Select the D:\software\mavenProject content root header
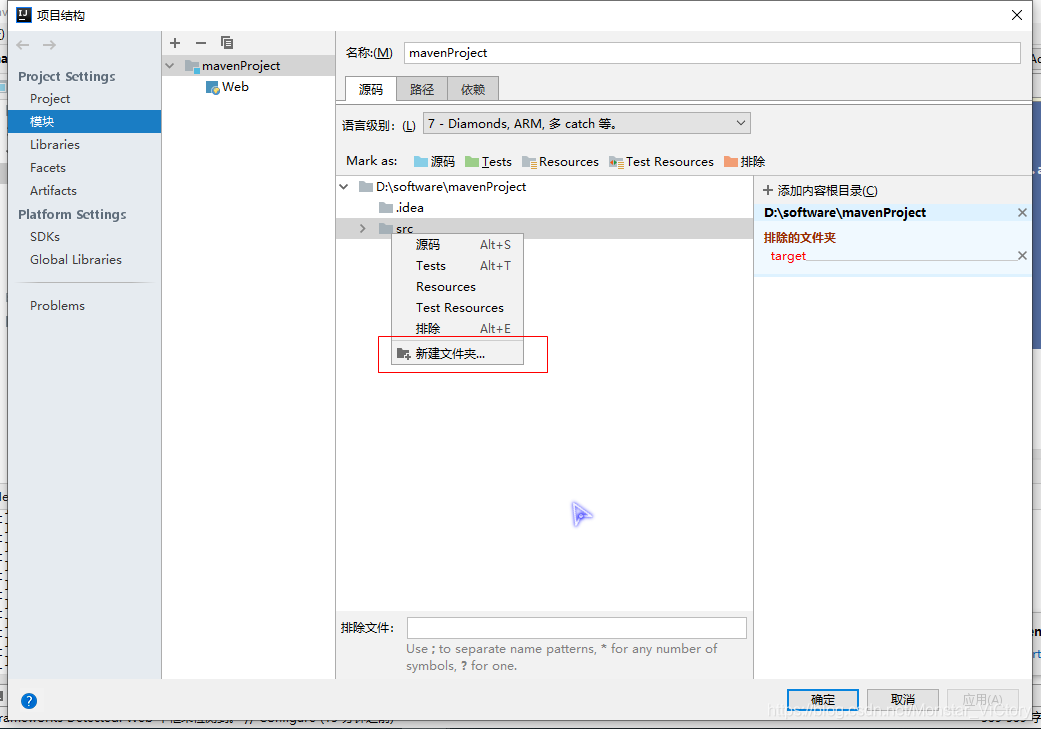This screenshot has height=729, width=1041. coord(844,212)
